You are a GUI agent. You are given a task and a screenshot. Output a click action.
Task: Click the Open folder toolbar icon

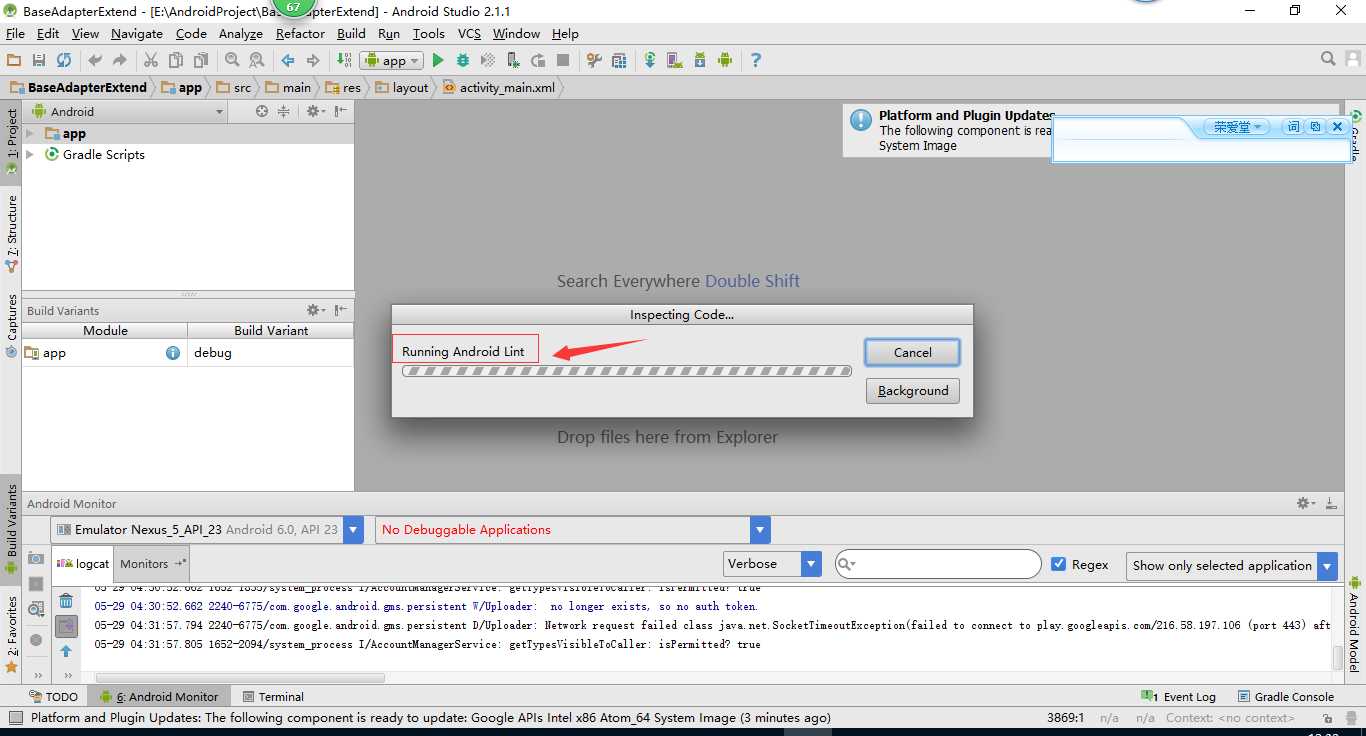[14, 61]
